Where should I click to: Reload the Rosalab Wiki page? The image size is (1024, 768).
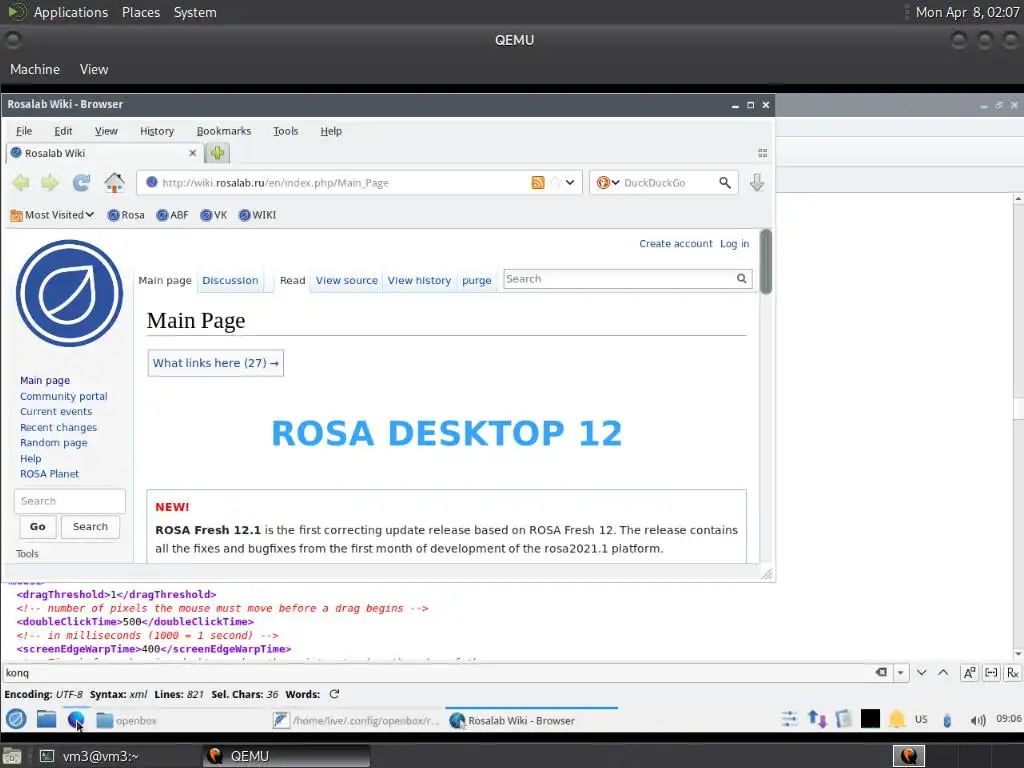click(81, 183)
